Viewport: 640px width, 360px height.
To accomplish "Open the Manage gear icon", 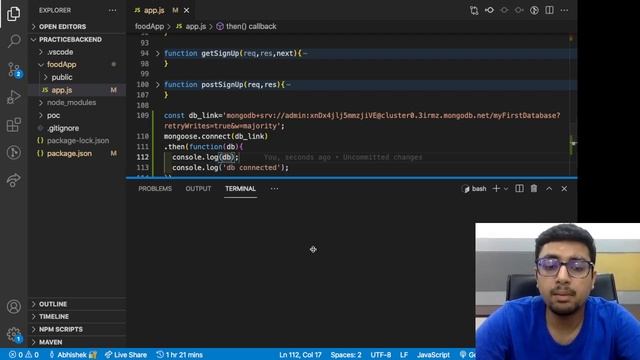I will (13, 335).
